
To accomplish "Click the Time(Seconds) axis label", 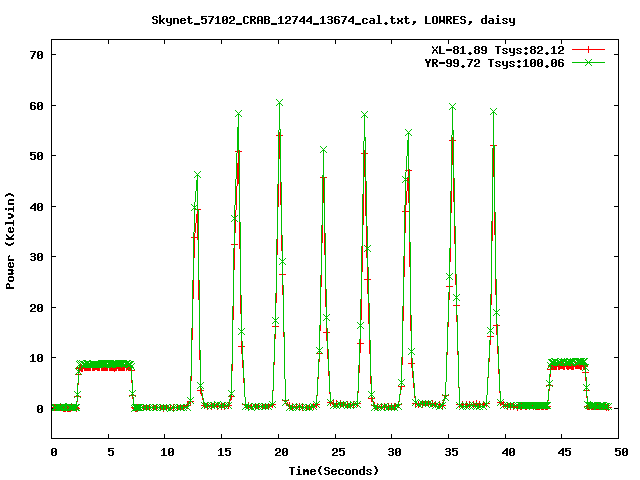I will click(334, 471).
